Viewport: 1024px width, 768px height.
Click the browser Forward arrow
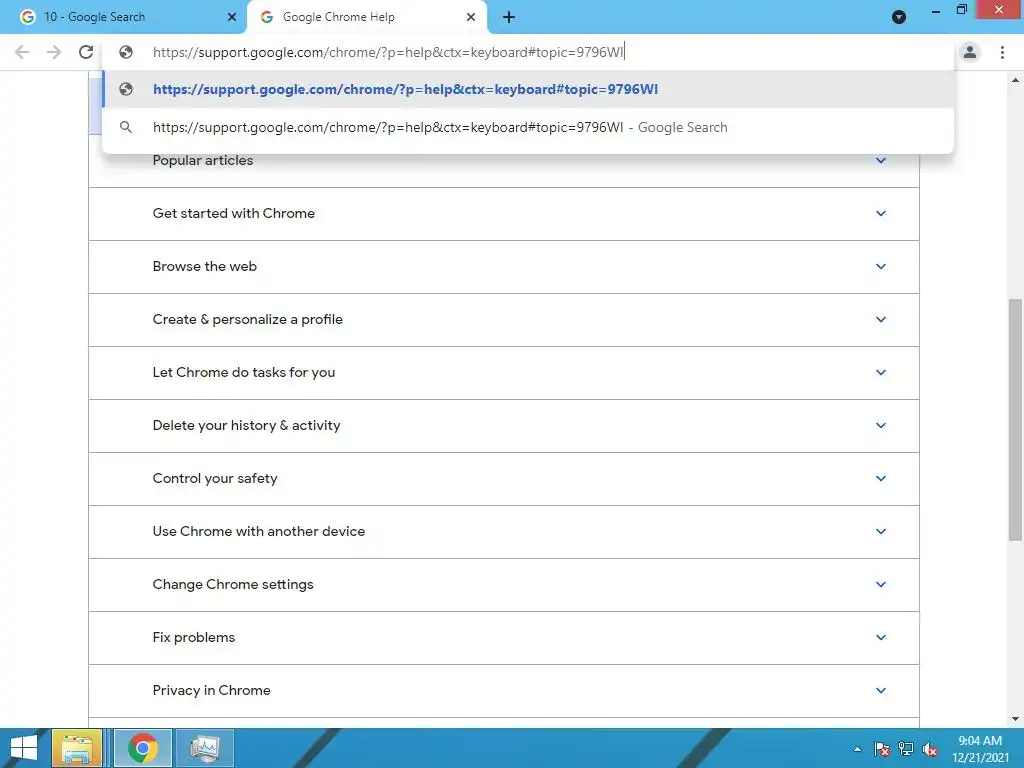point(54,52)
